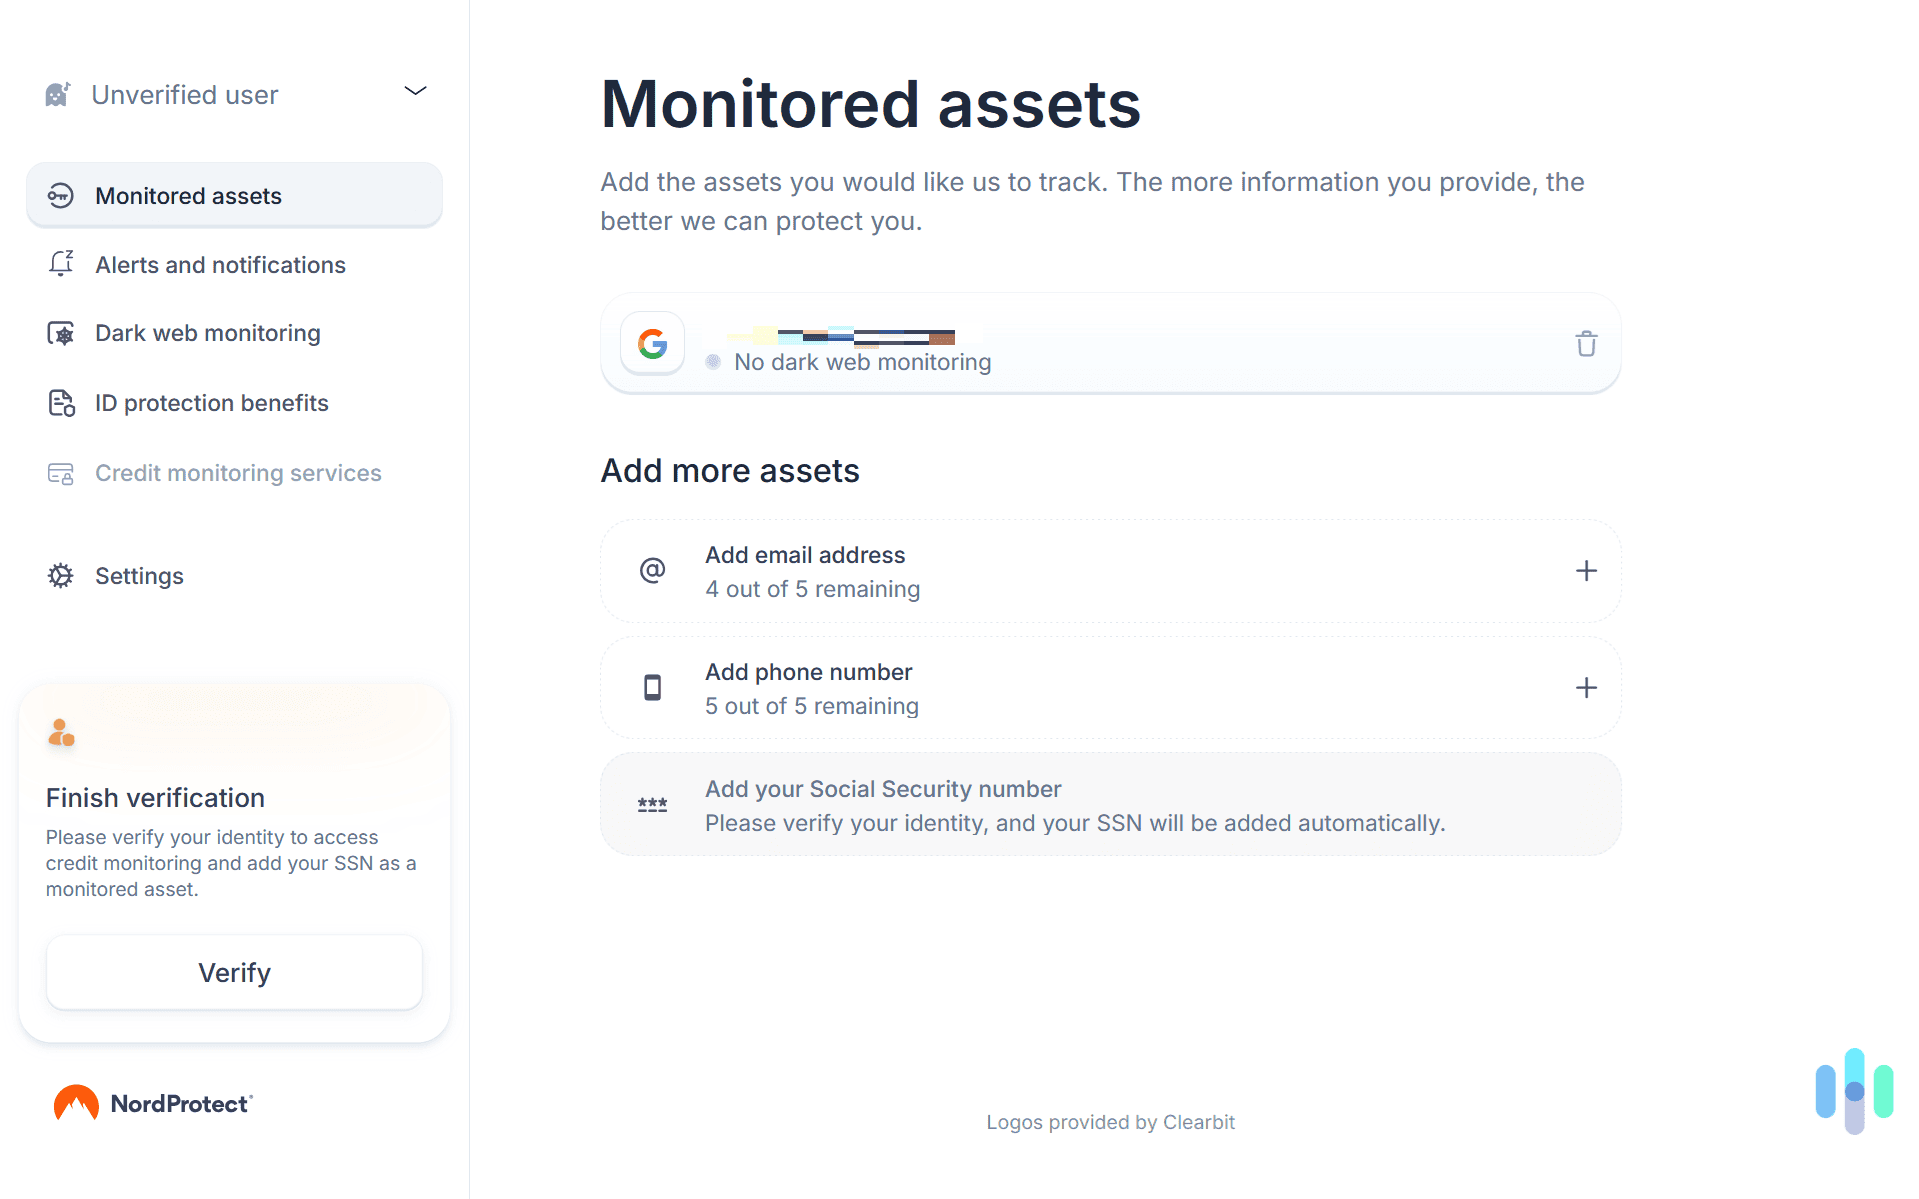This screenshot has height=1199, width=1919.
Task: Open Alerts and notifications via bell icon
Action: (x=60, y=264)
